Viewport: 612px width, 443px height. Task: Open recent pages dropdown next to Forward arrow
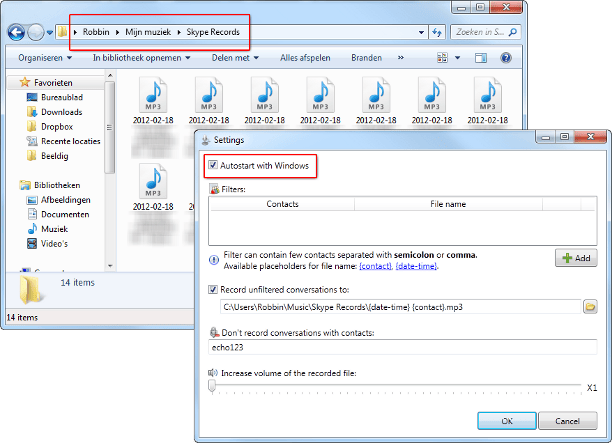(50, 33)
